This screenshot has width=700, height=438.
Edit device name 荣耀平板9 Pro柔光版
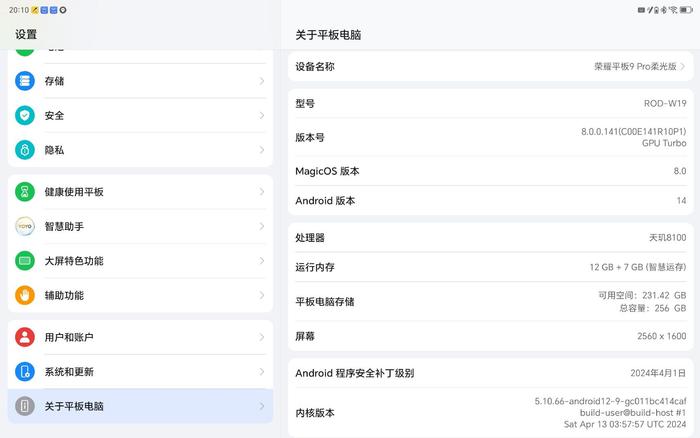coord(635,67)
